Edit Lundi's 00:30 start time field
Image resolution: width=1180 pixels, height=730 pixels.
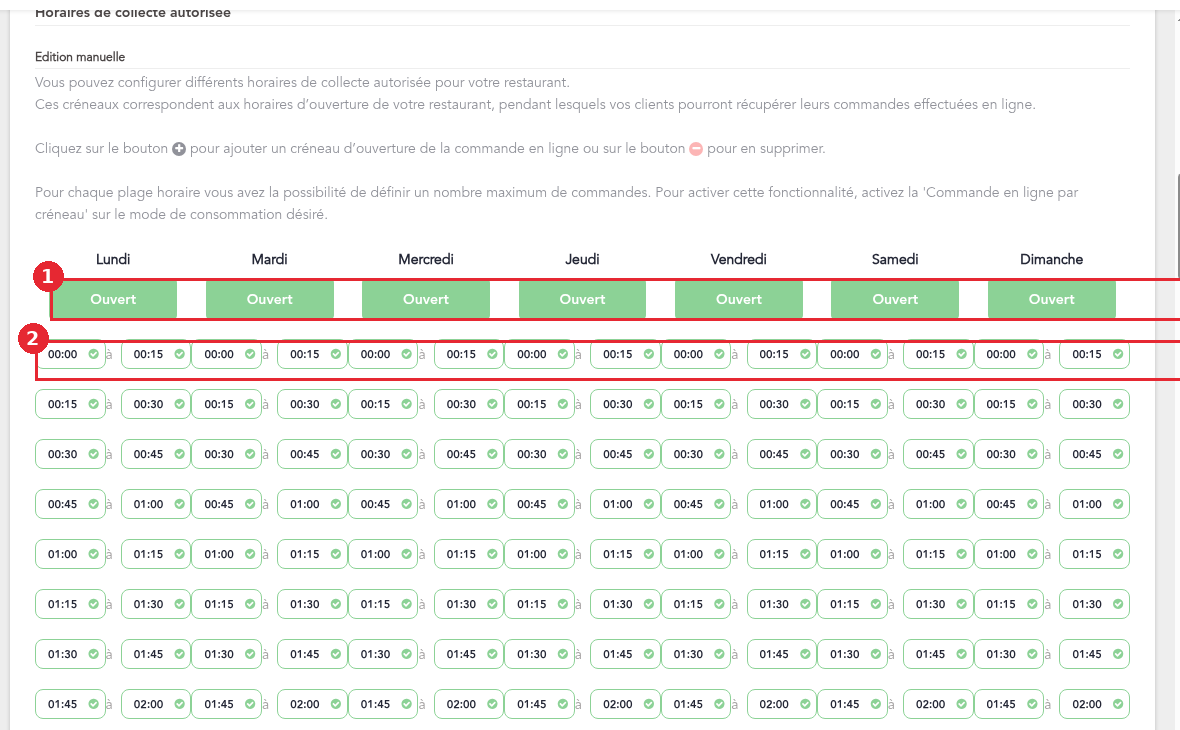(x=70, y=454)
